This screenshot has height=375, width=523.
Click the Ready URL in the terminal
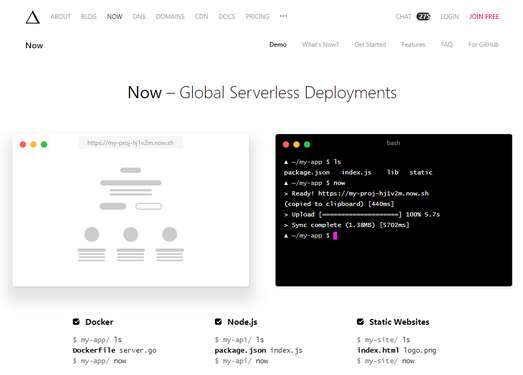pyautogui.click(x=373, y=194)
